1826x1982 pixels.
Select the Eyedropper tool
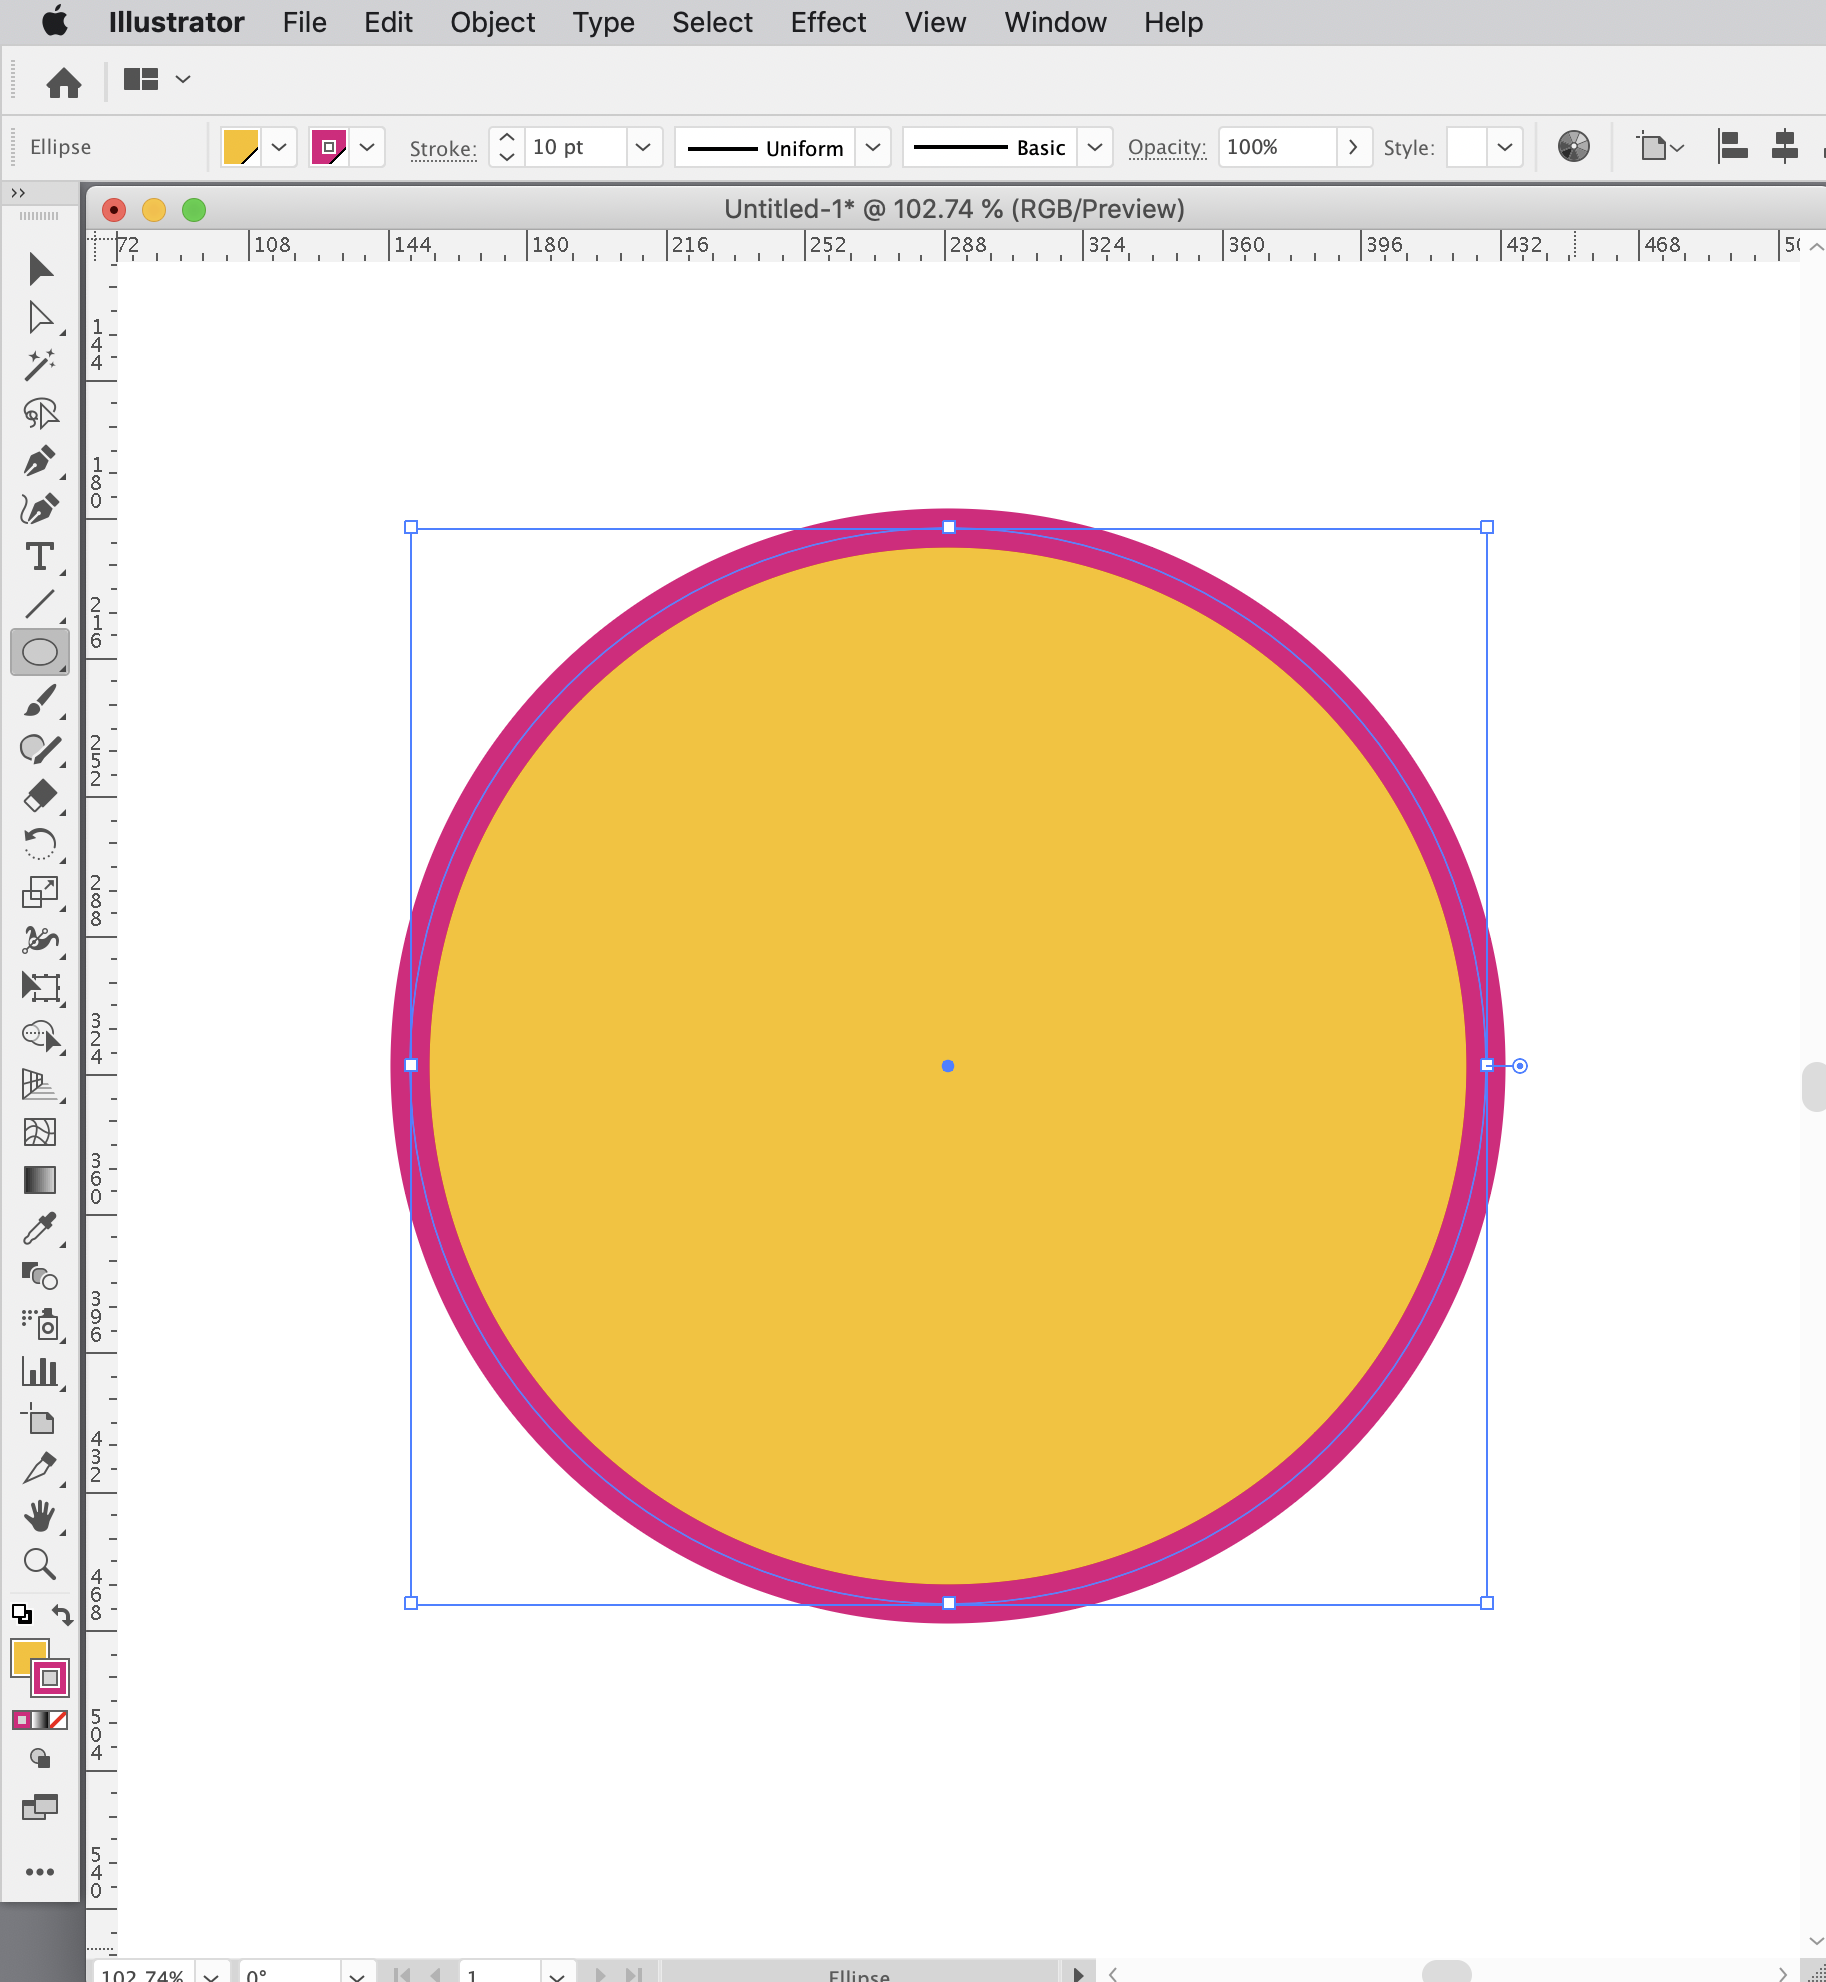click(40, 1229)
